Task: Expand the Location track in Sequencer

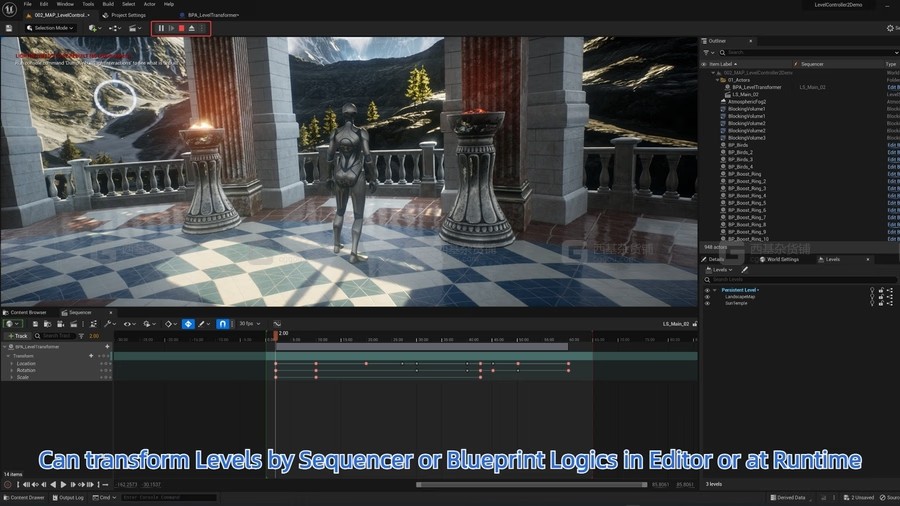Action: (12, 363)
